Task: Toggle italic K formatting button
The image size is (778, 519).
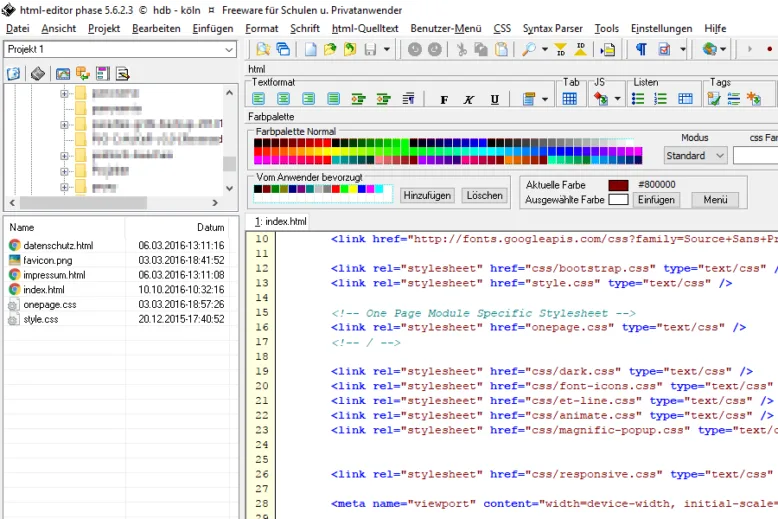Action: point(468,100)
